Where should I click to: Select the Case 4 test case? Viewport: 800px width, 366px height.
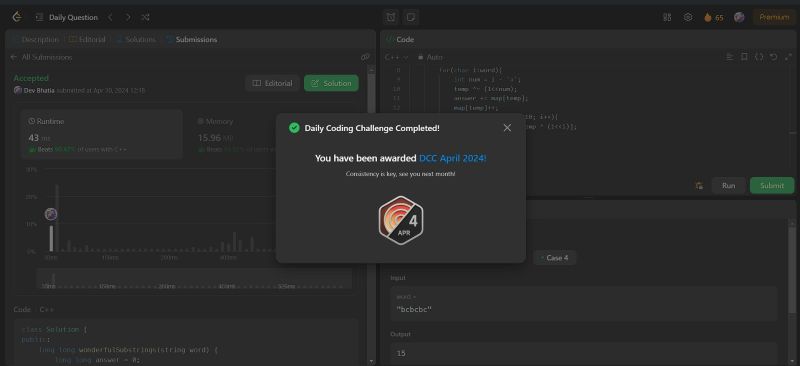point(555,258)
